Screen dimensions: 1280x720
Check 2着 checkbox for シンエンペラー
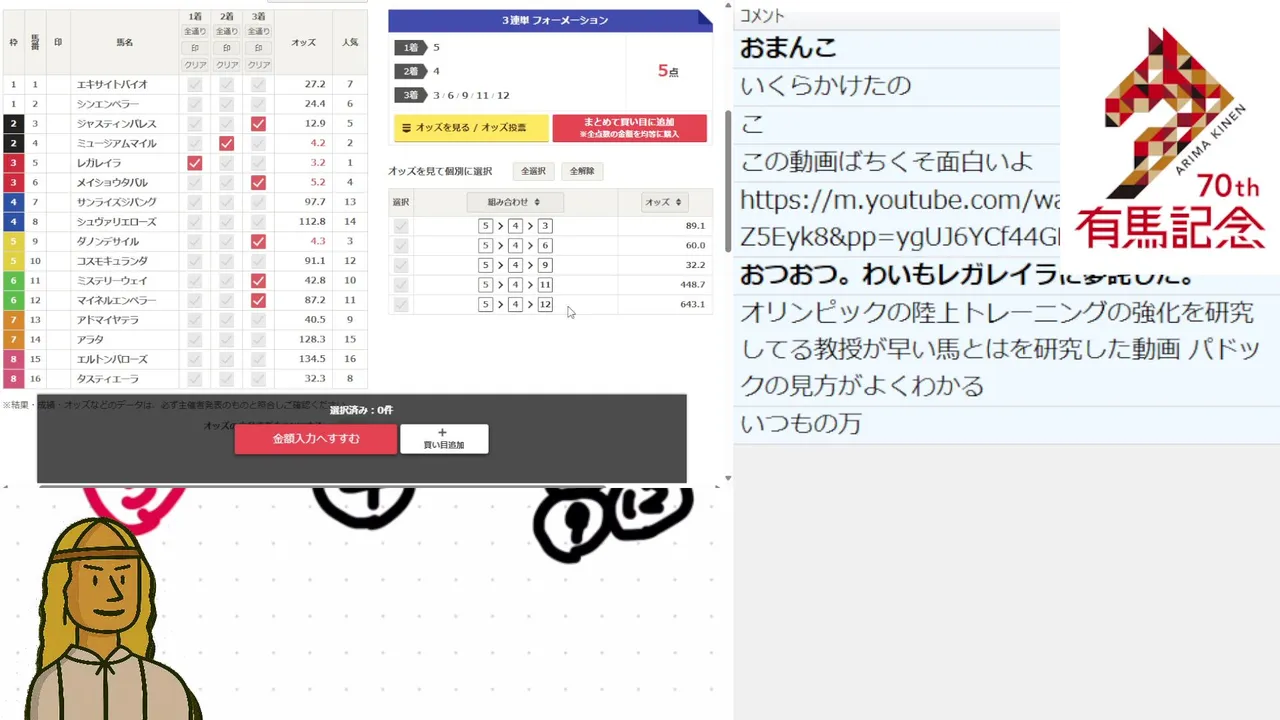click(227, 104)
